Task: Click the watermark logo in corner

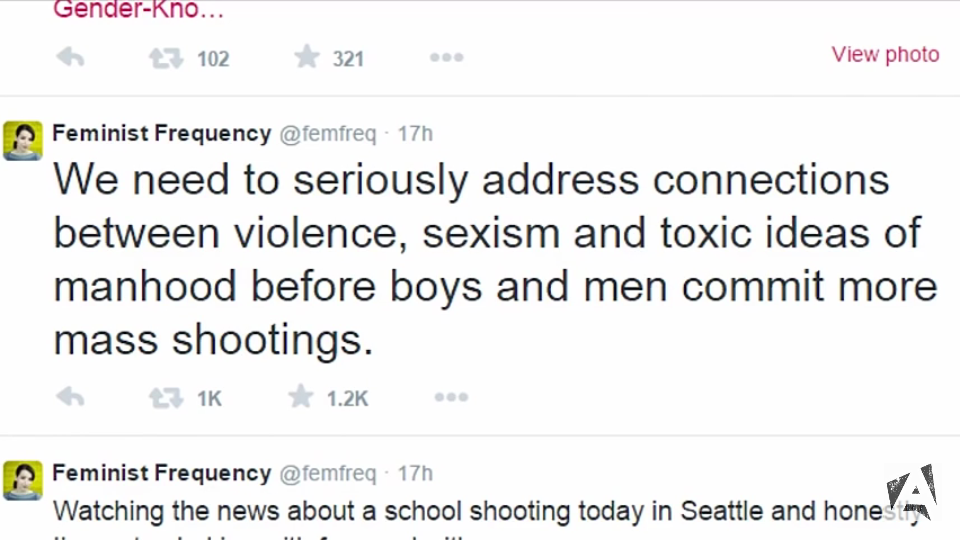Action: (910, 491)
